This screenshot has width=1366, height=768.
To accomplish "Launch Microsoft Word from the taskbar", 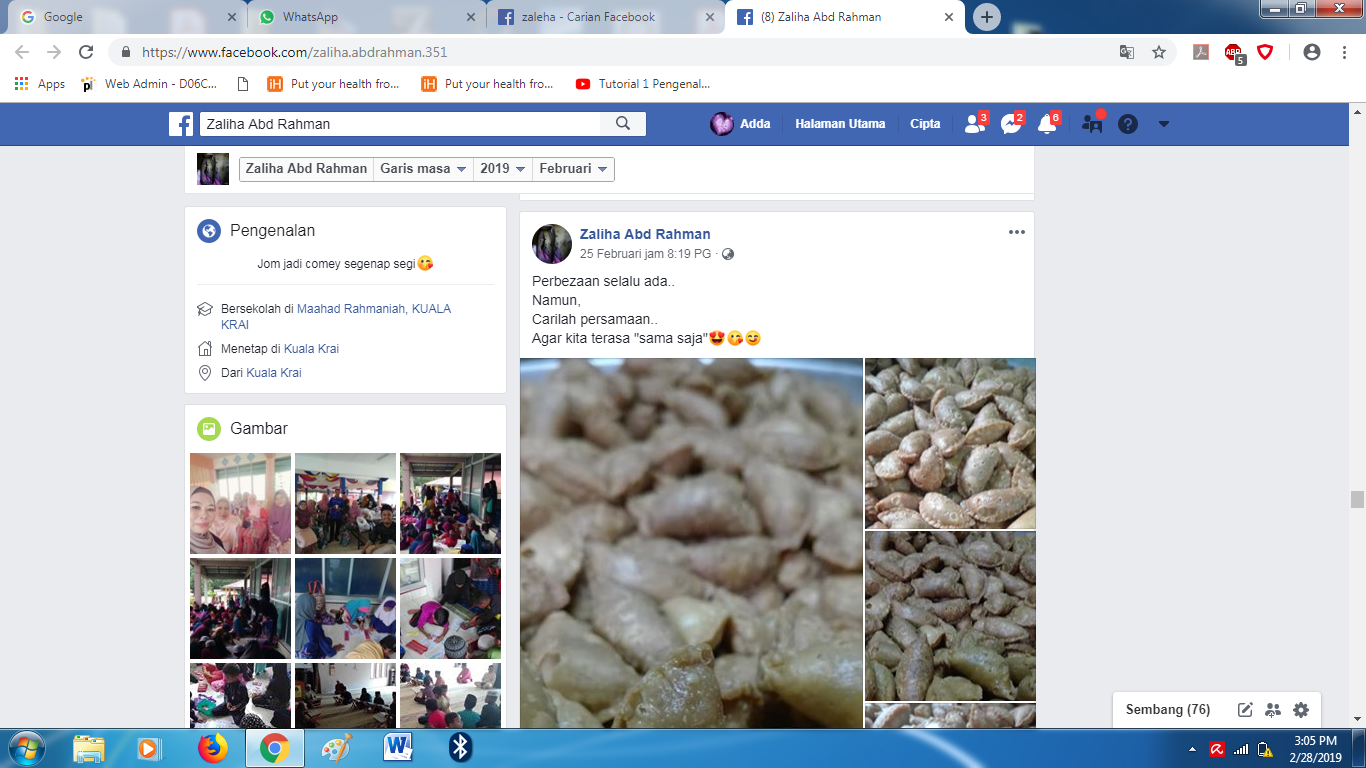I will pyautogui.click(x=398, y=747).
